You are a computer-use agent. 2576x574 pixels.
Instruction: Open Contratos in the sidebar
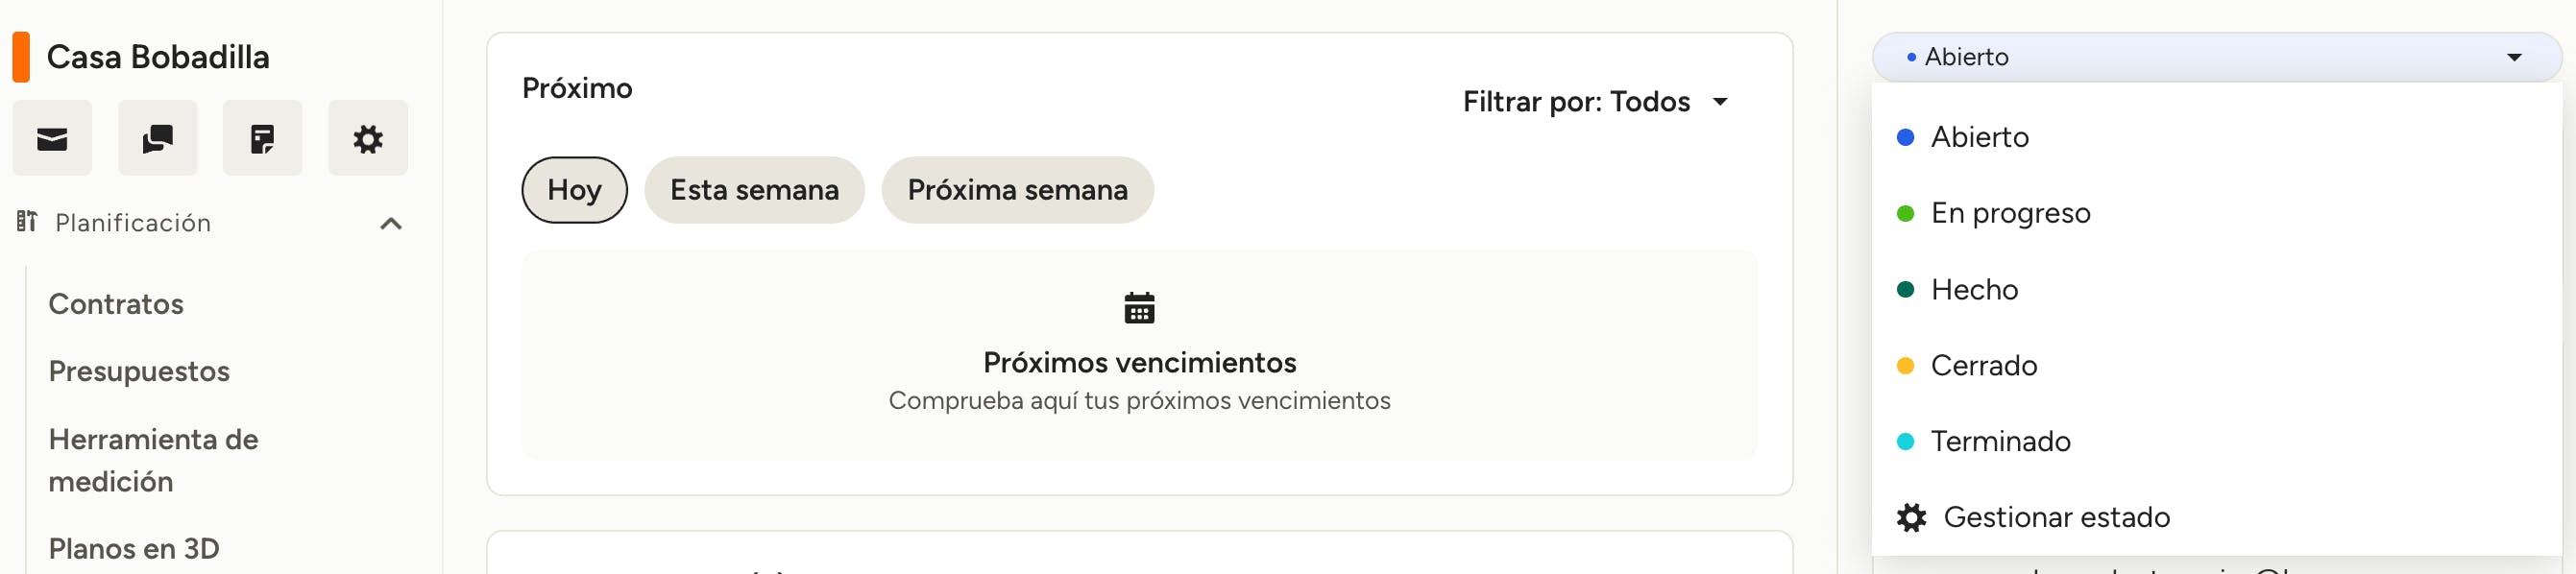116,304
